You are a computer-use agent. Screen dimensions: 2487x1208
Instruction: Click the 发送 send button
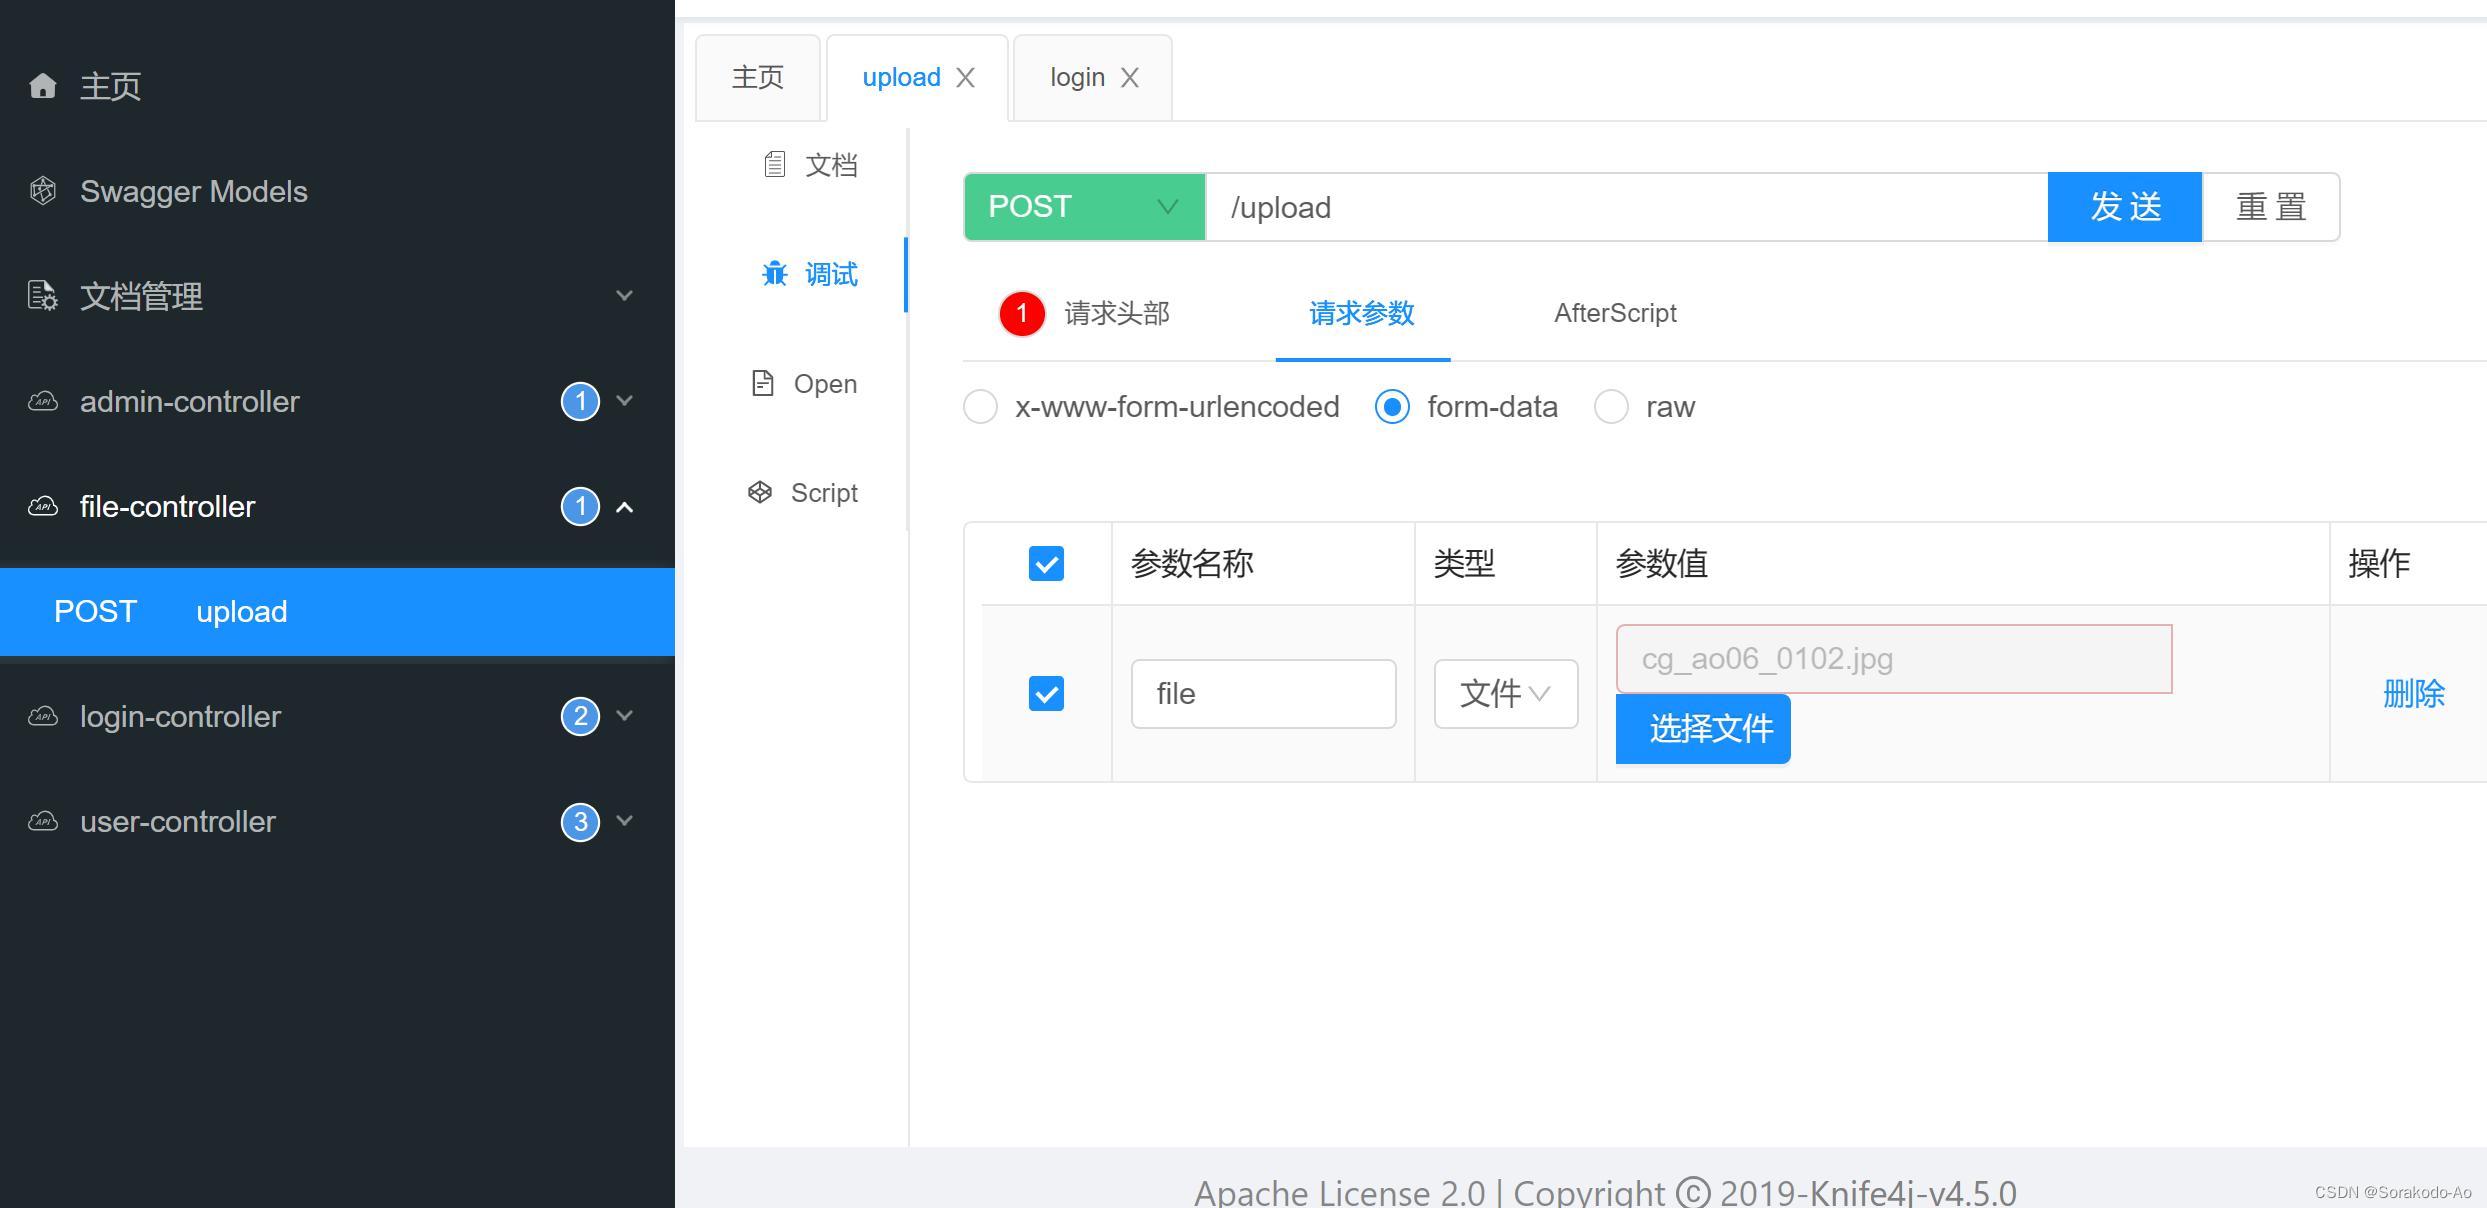click(2124, 207)
